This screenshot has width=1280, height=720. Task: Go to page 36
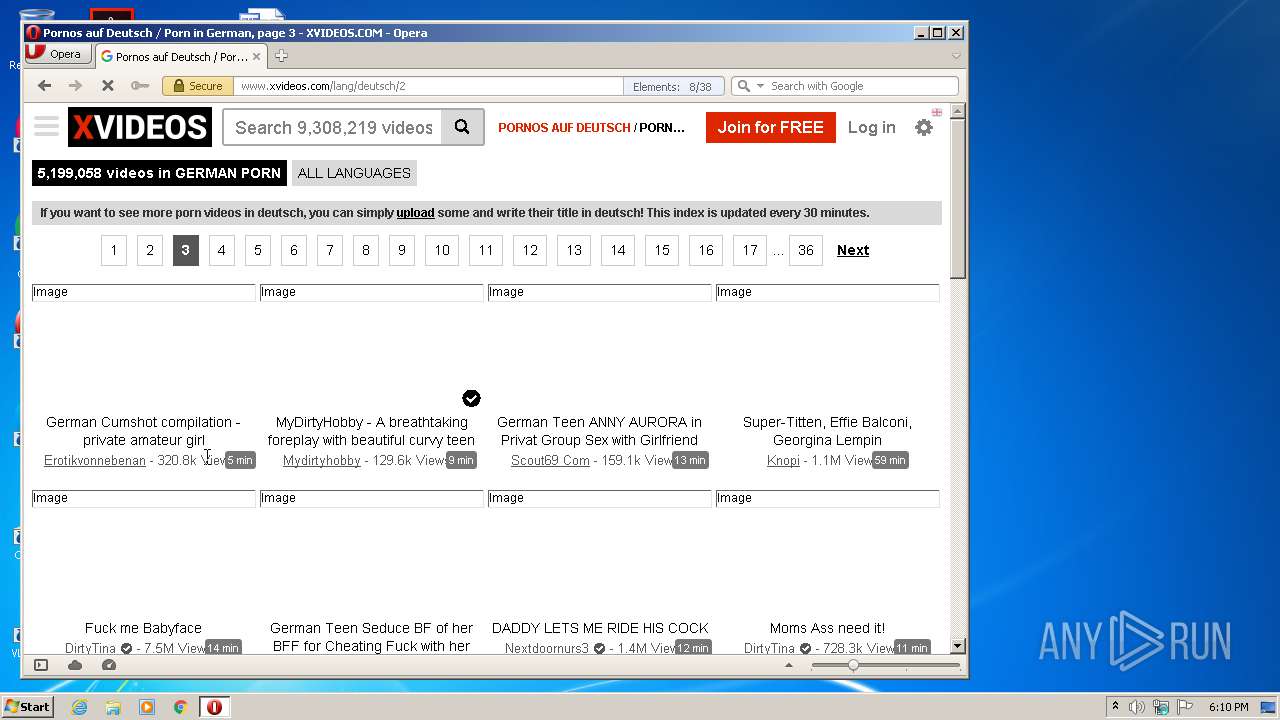point(806,250)
